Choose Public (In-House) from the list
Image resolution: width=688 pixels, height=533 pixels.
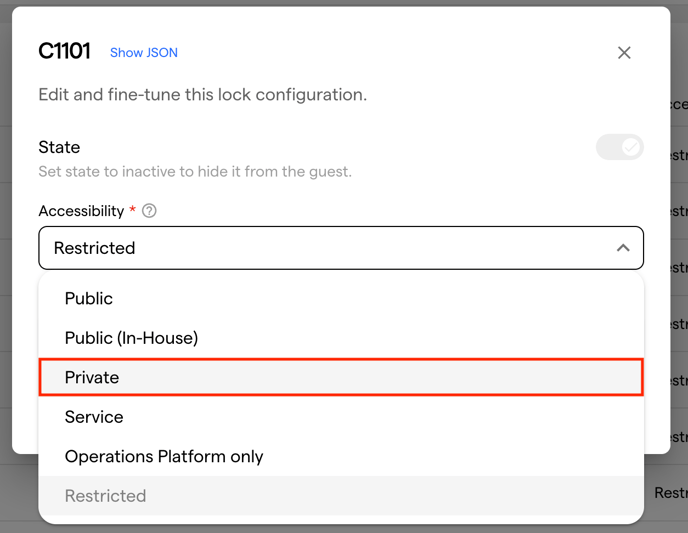[131, 338]
